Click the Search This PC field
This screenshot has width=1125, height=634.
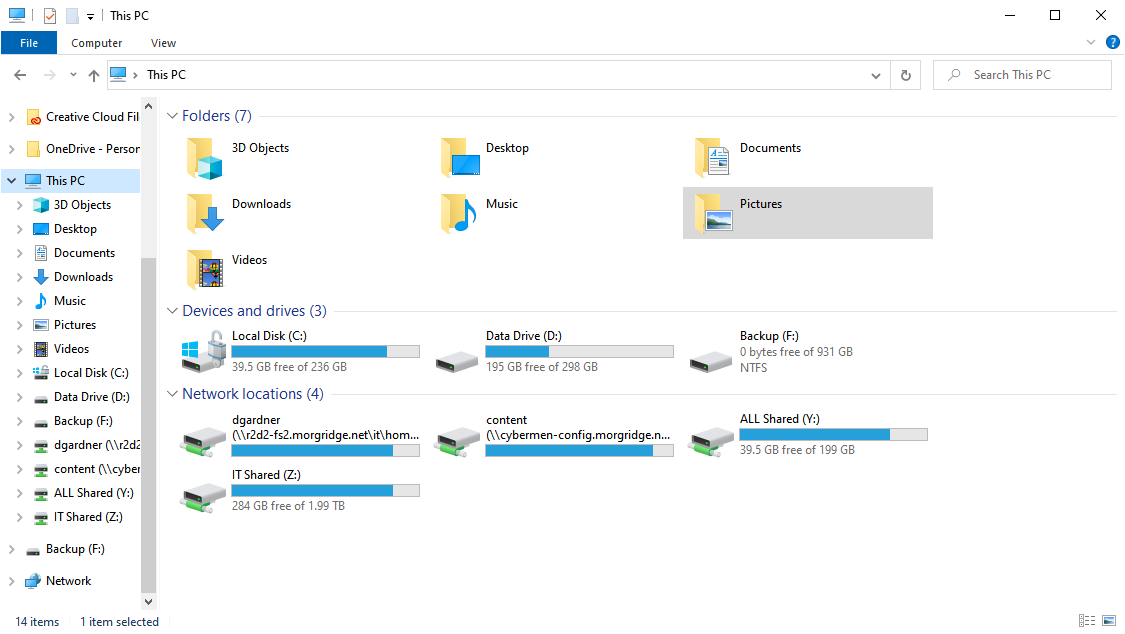pyautogui.click(x=1022, y=75)
